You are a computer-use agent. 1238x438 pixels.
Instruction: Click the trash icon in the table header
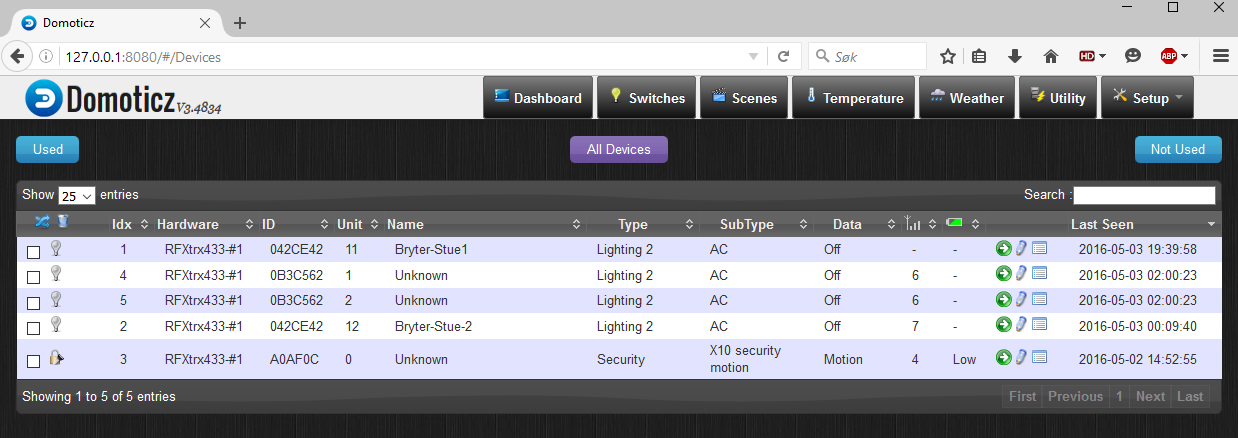[x=63, y=221]
